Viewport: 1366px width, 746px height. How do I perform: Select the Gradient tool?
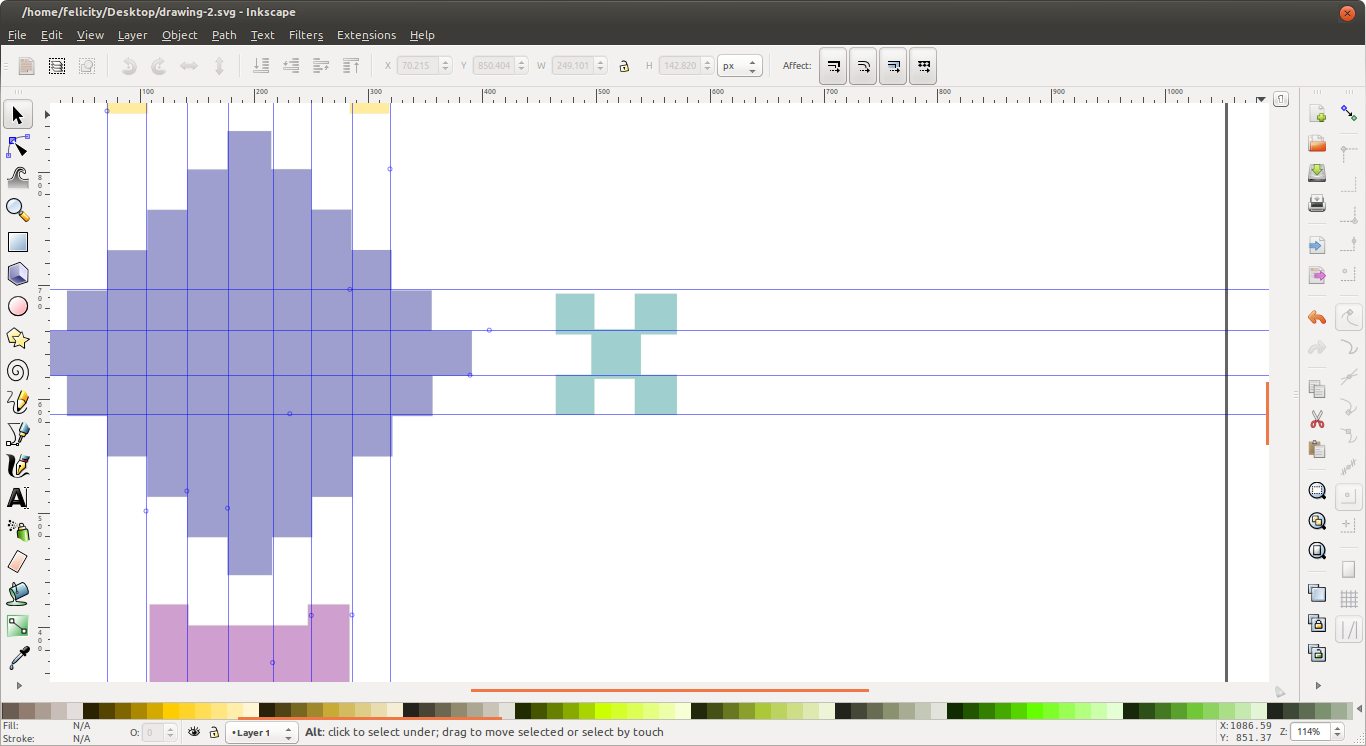coord(18,626)
